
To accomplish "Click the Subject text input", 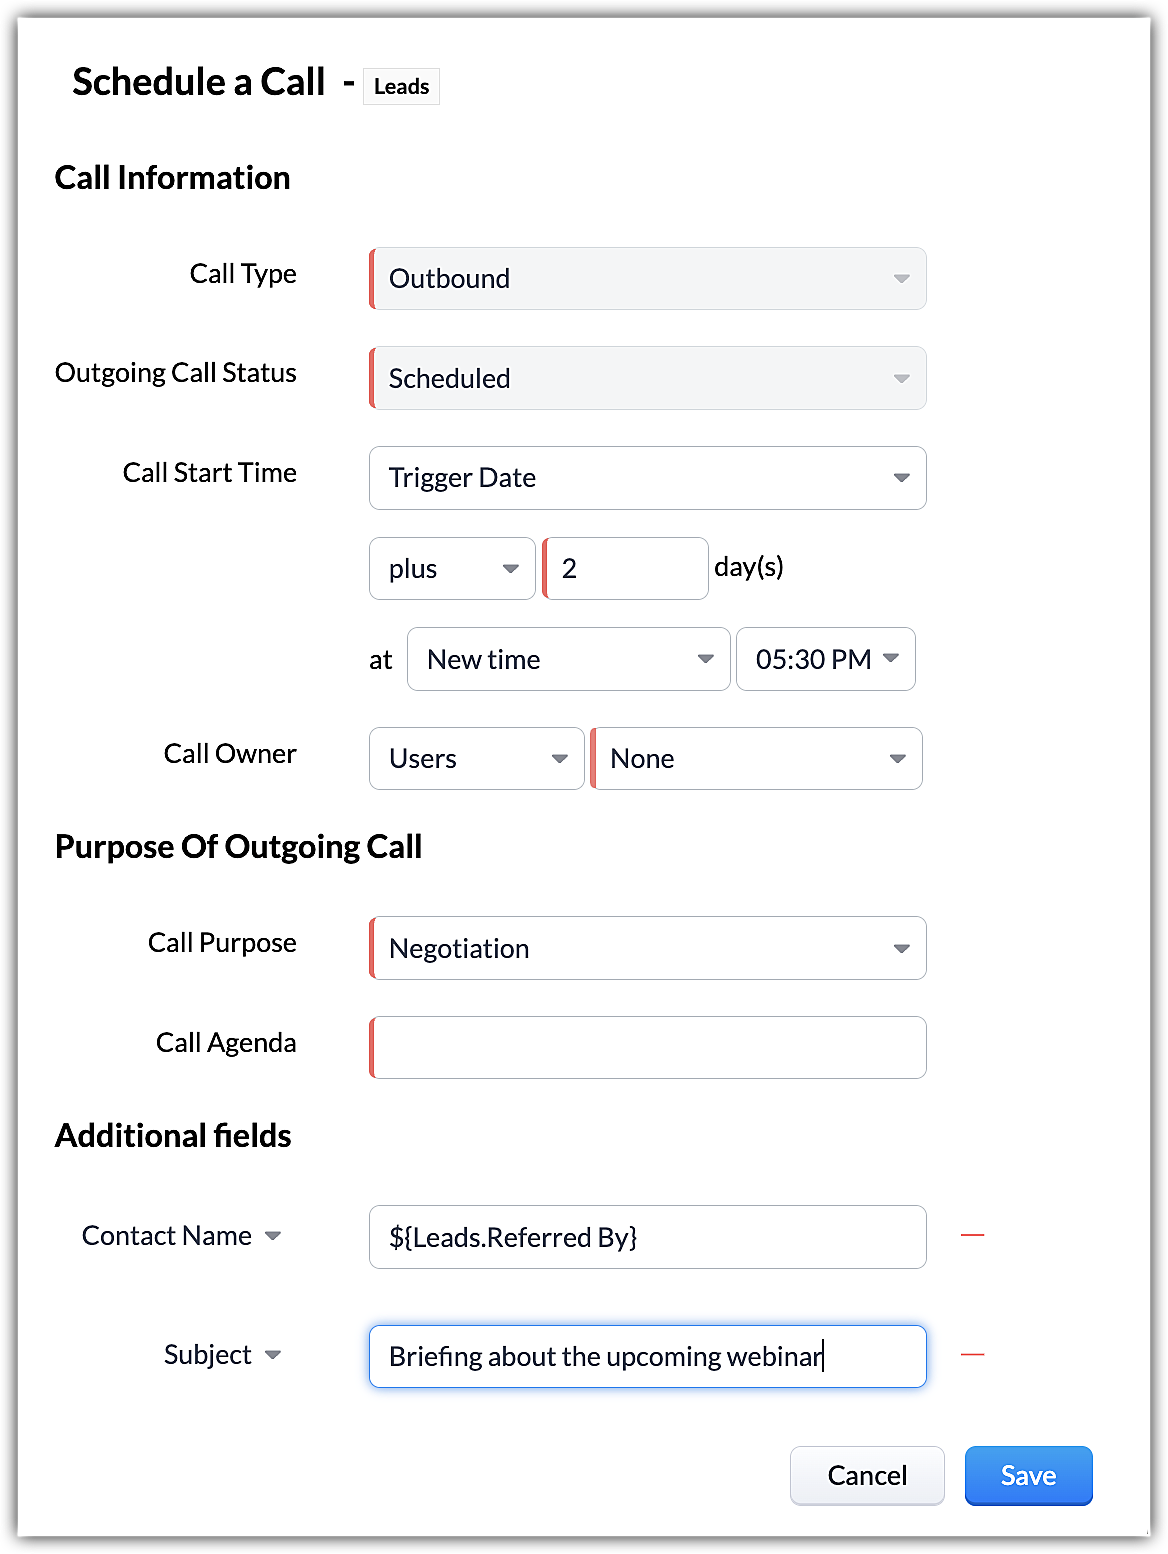I will pyautogui.click(x=647, y=1356).
